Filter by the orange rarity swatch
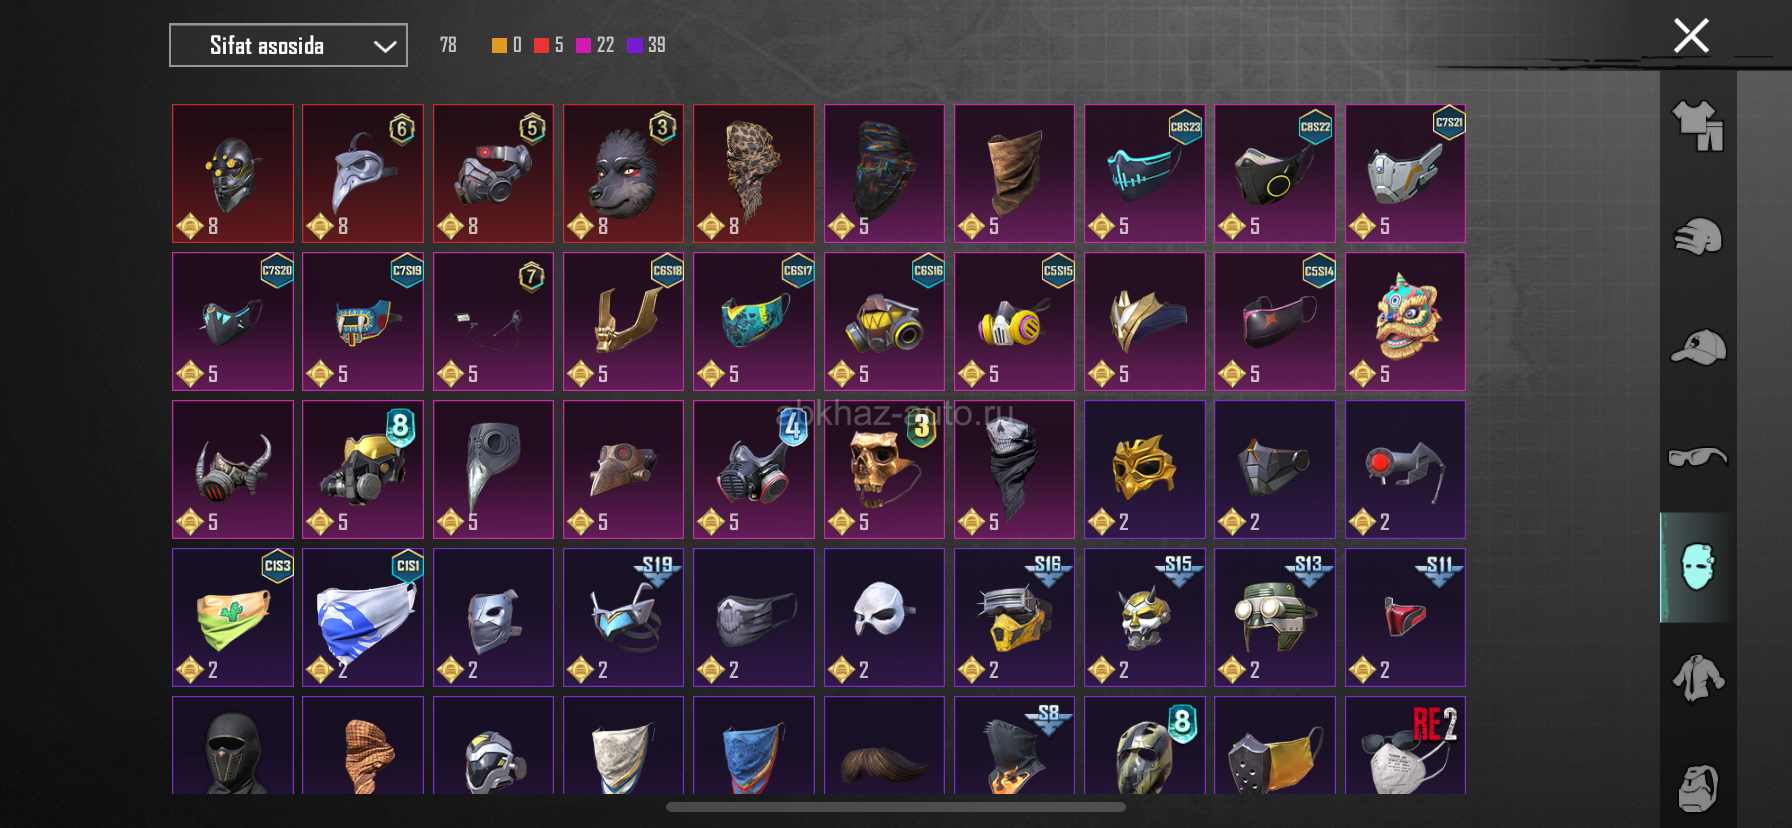This screenshot has height=828, width=1792. [499, 45]
